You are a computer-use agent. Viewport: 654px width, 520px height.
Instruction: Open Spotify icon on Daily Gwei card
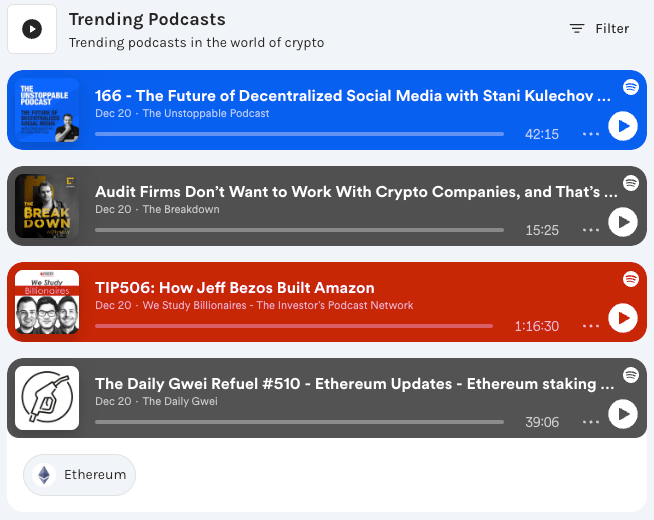click(x=631, y=375)
